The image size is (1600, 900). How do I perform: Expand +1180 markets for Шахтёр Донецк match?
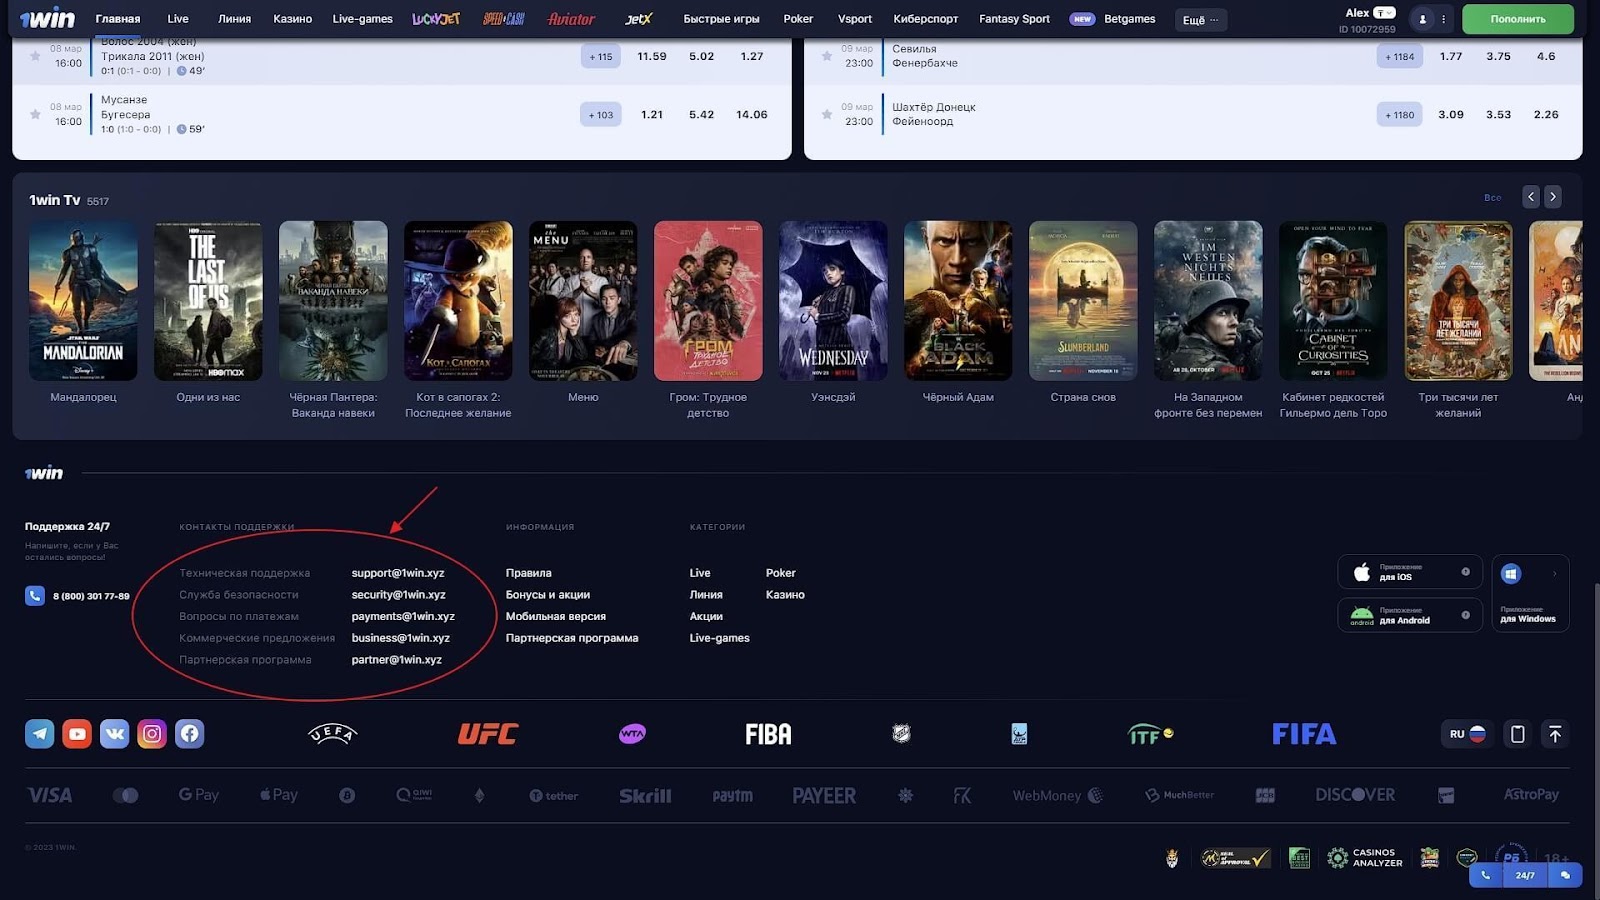(1399, 114)
